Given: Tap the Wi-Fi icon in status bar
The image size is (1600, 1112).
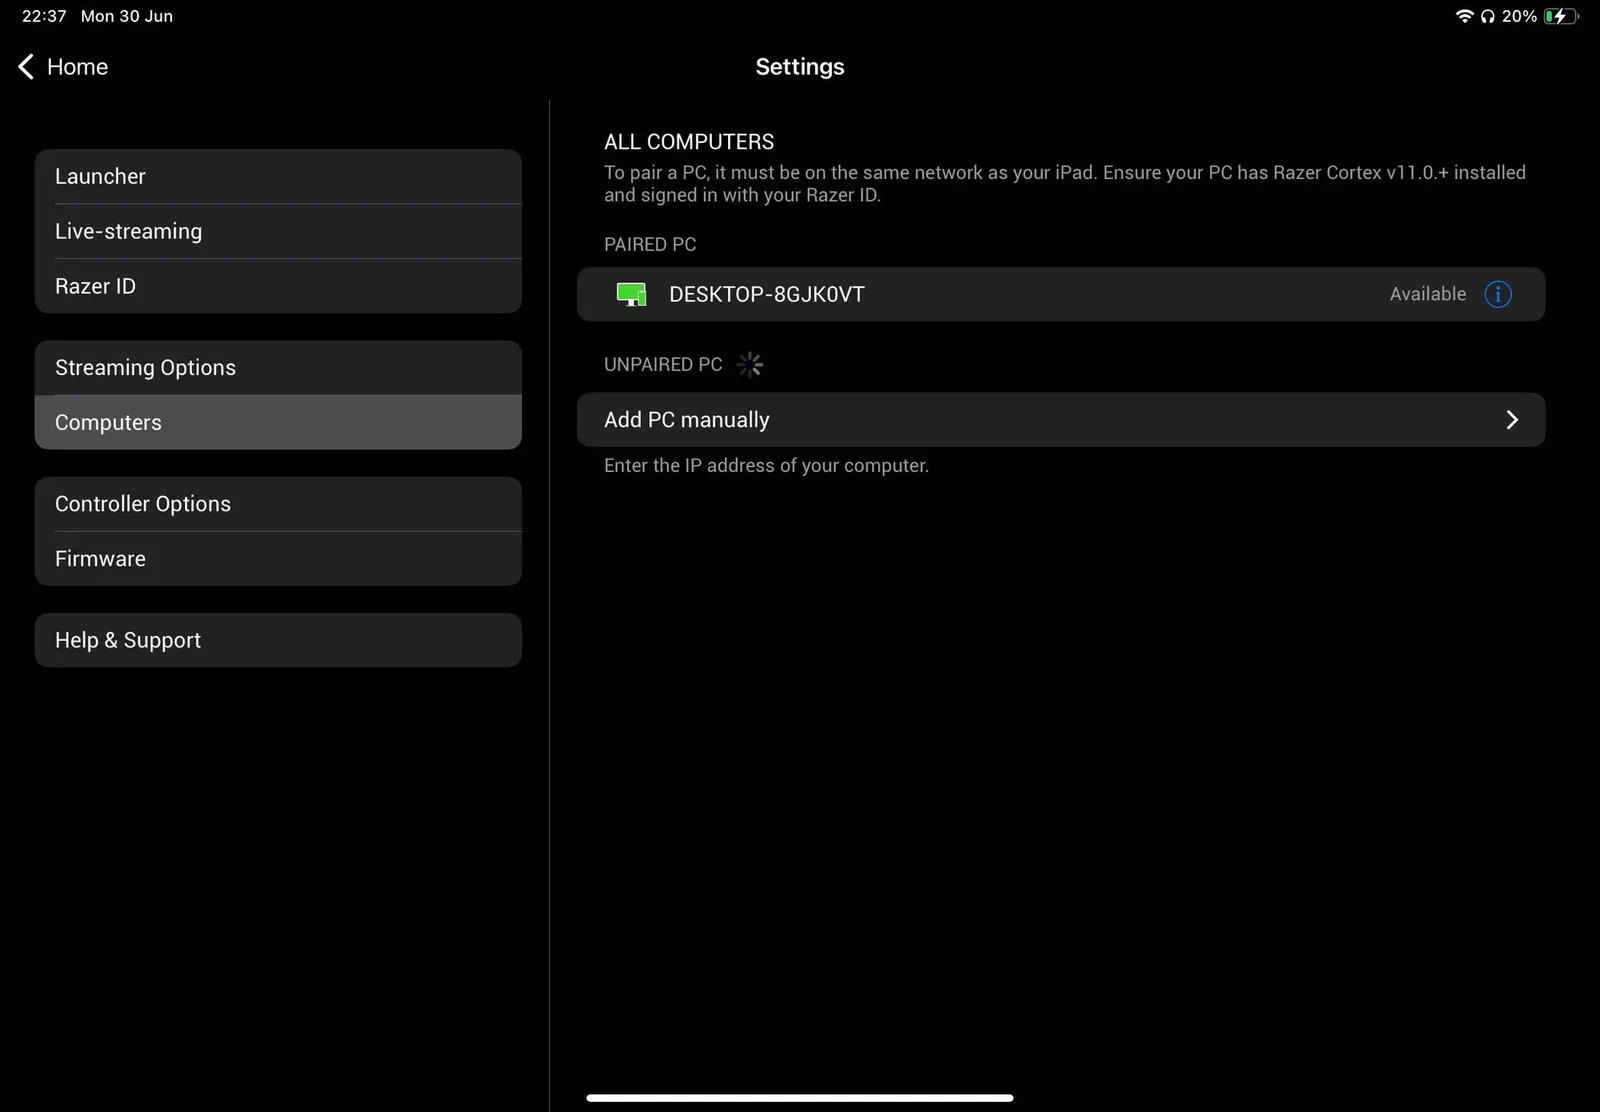Looking at the screenshot, I should pos(1464,16).
